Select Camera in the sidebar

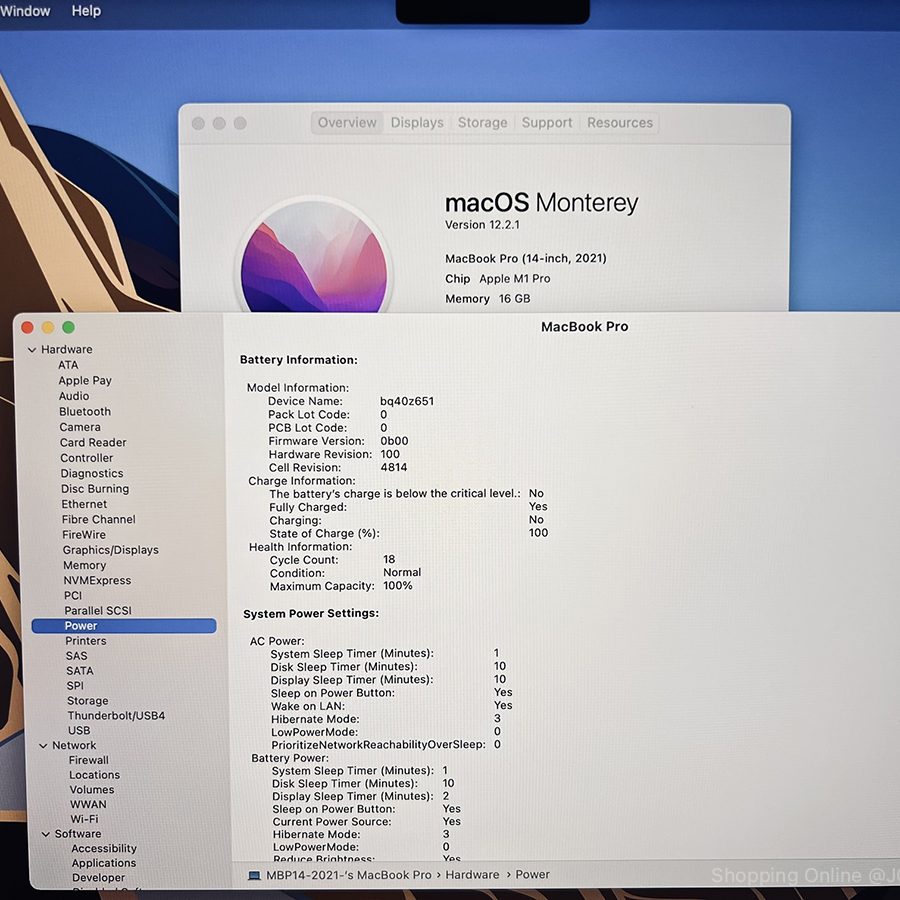(80, 427)
